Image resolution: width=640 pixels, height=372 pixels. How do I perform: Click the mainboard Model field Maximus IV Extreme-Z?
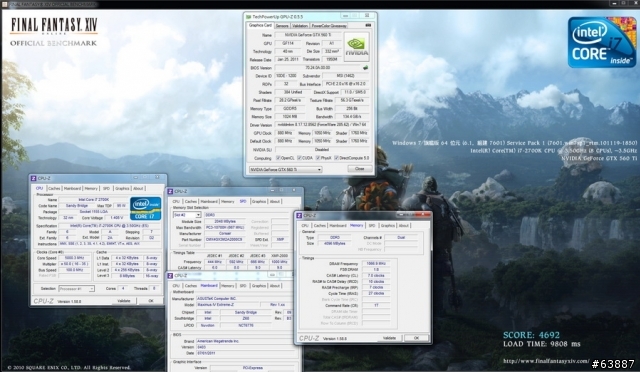point(227,305)
